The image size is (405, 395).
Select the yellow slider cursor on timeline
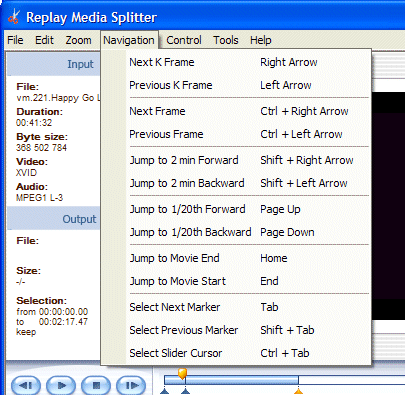182,374
